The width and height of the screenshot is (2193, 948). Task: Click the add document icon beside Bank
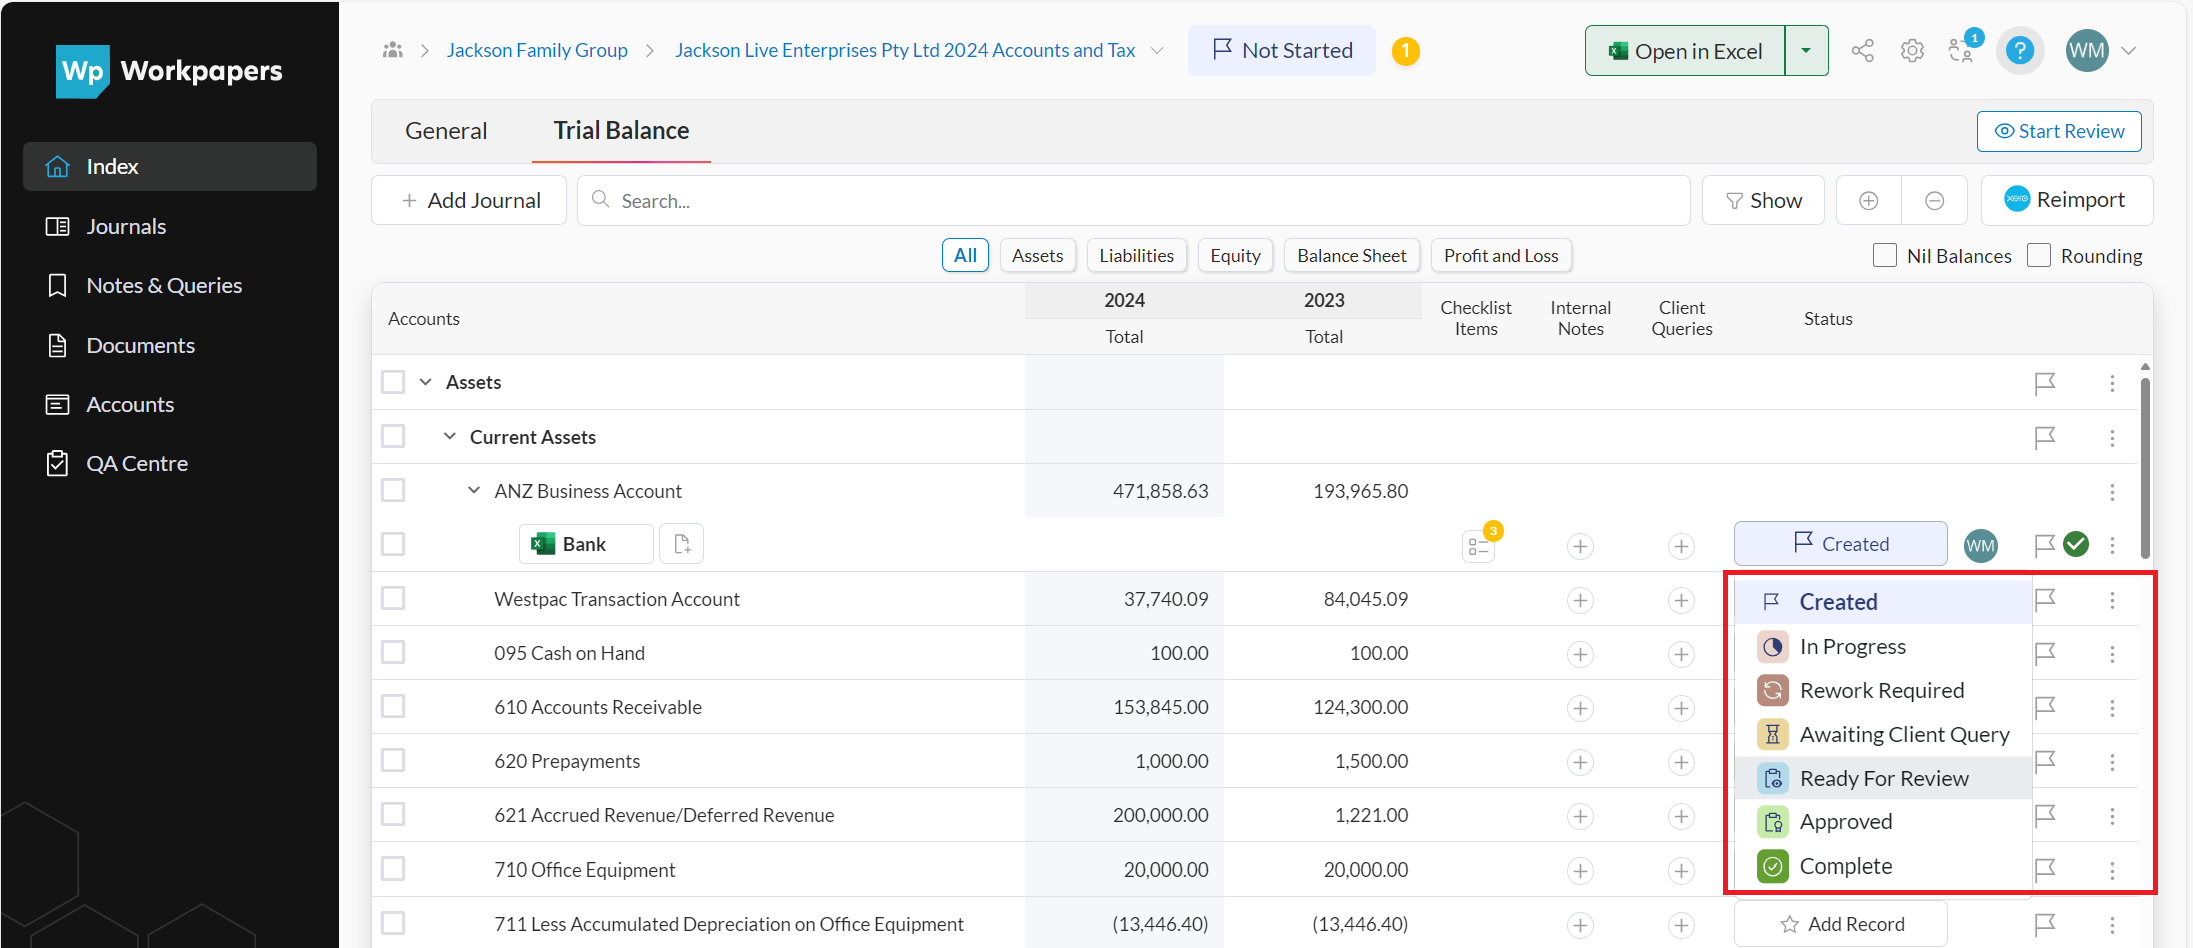[682, 544]
